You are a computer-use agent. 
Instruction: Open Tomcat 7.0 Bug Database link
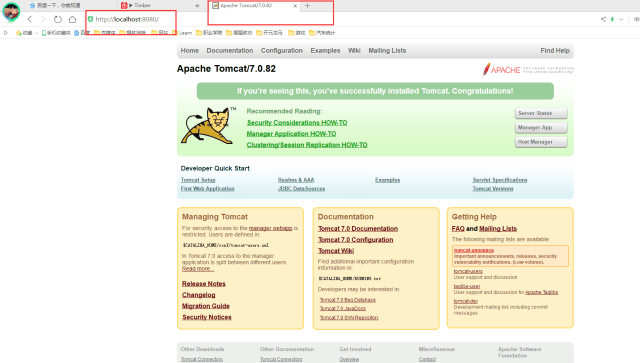(x=347, y=300)
